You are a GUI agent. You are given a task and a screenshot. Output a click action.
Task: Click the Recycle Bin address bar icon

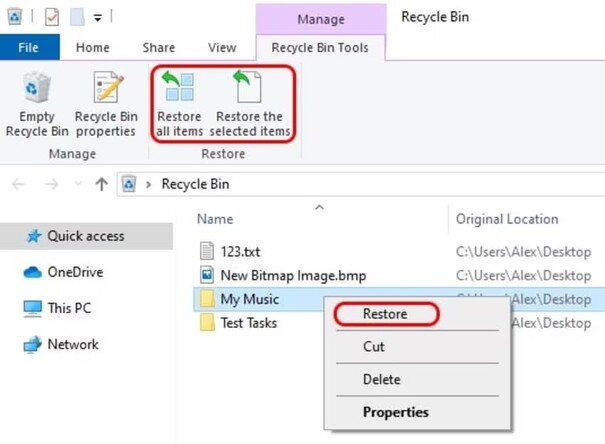(x=128, y=184)
